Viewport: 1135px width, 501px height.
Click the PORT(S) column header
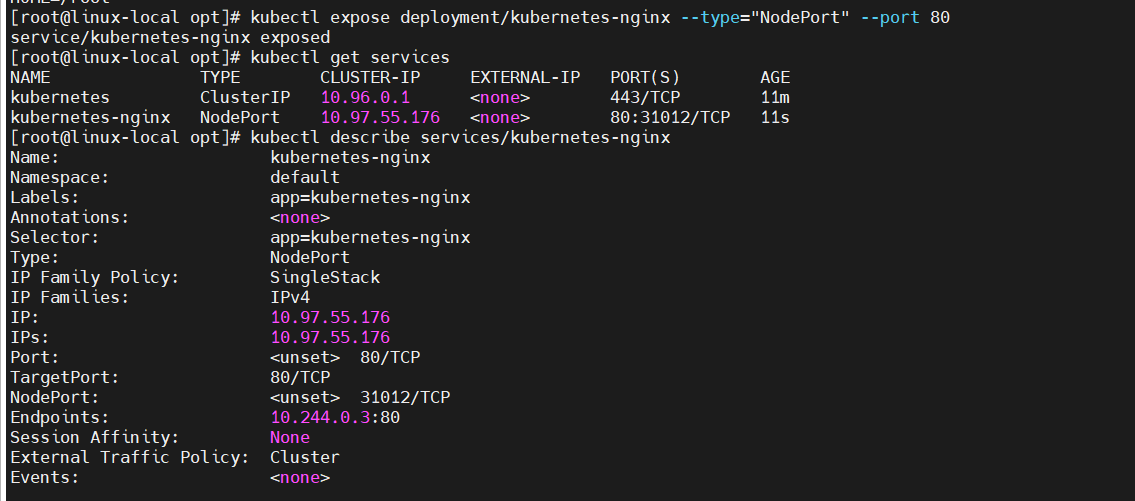pyautogui.click(x=645, y=77)
